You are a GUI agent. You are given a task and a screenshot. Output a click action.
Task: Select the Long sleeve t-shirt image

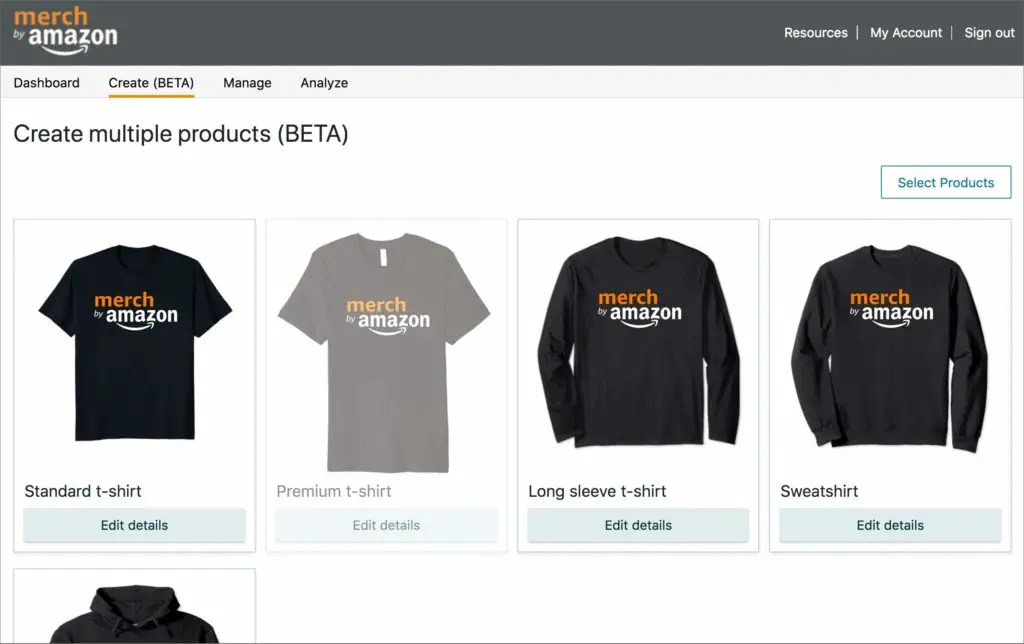[637, 345]
